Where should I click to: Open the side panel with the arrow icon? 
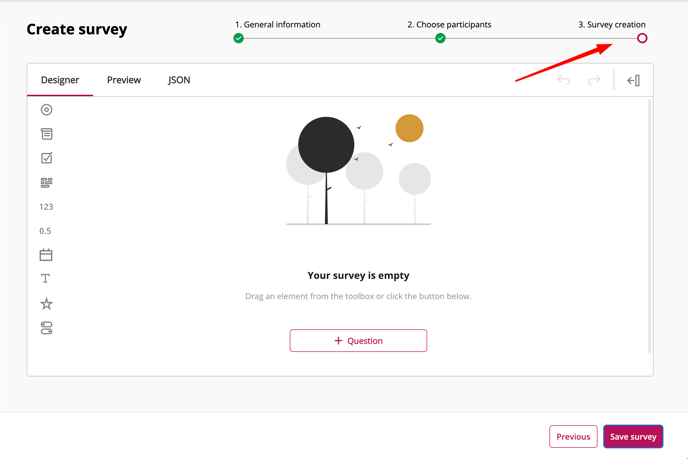[633, 80]
